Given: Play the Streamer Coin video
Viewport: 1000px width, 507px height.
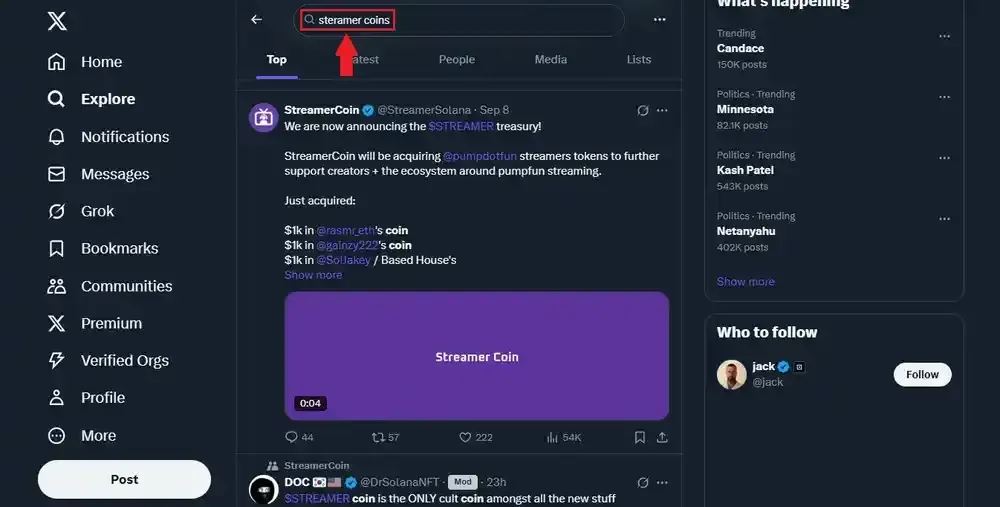Looking at the screenshot, I should (476, 356).
